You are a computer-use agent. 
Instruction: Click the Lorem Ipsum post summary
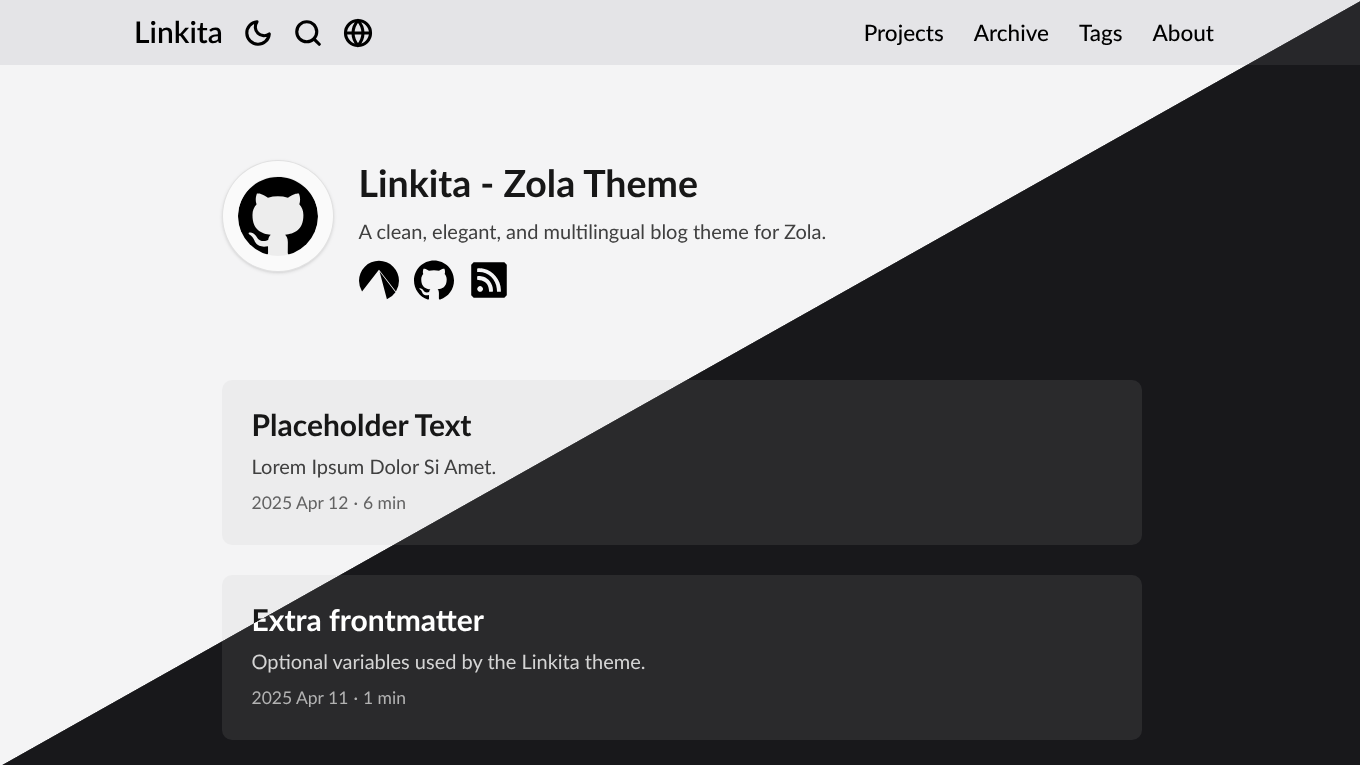[374, 466]
